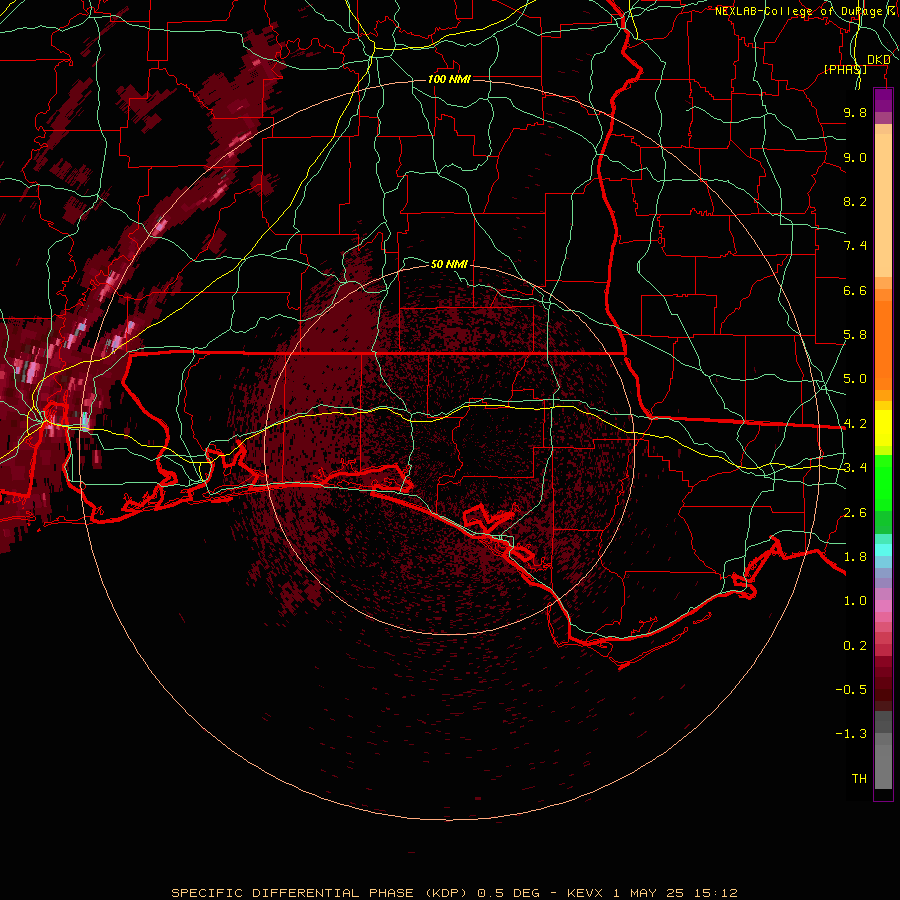Click the 9.8 value on the color scale
Viewport: 900px width, 900px height.
[x=855, y=112]
